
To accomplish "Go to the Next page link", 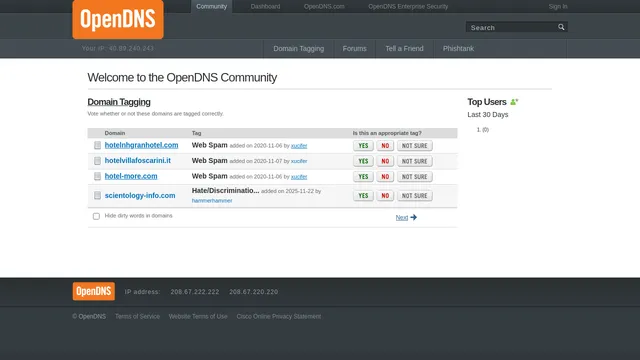I will click(x=402, y=218).
